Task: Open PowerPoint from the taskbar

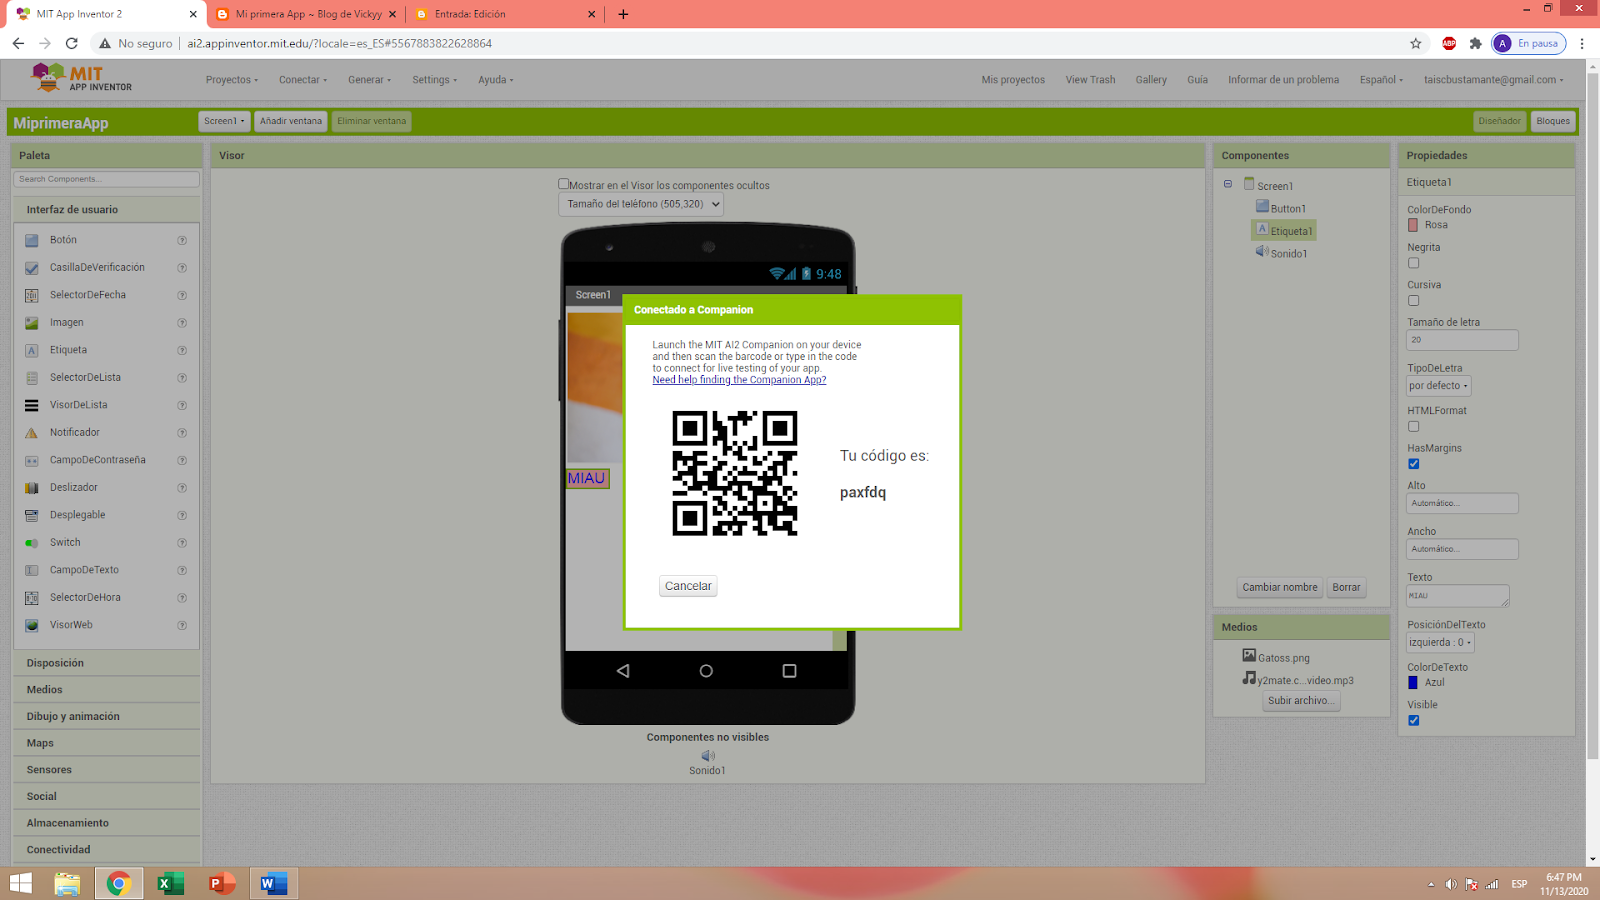Action: 222,883
